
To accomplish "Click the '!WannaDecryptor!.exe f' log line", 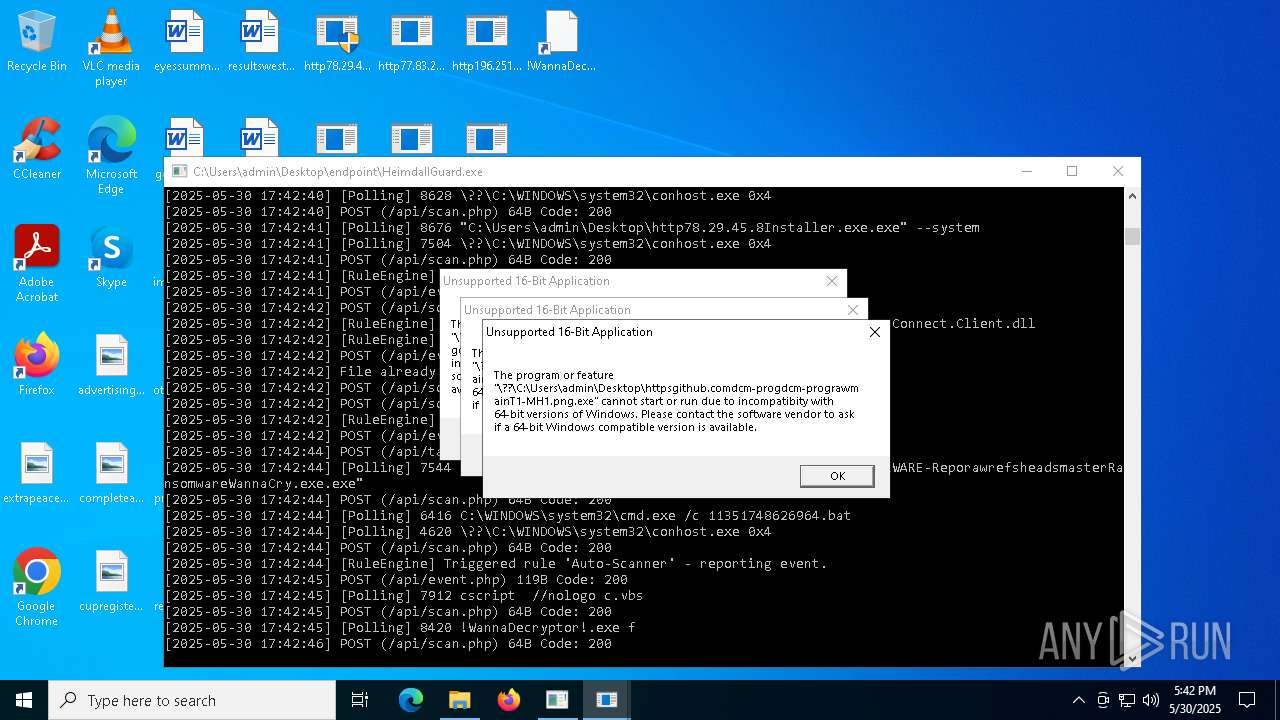I will (399, 628).
